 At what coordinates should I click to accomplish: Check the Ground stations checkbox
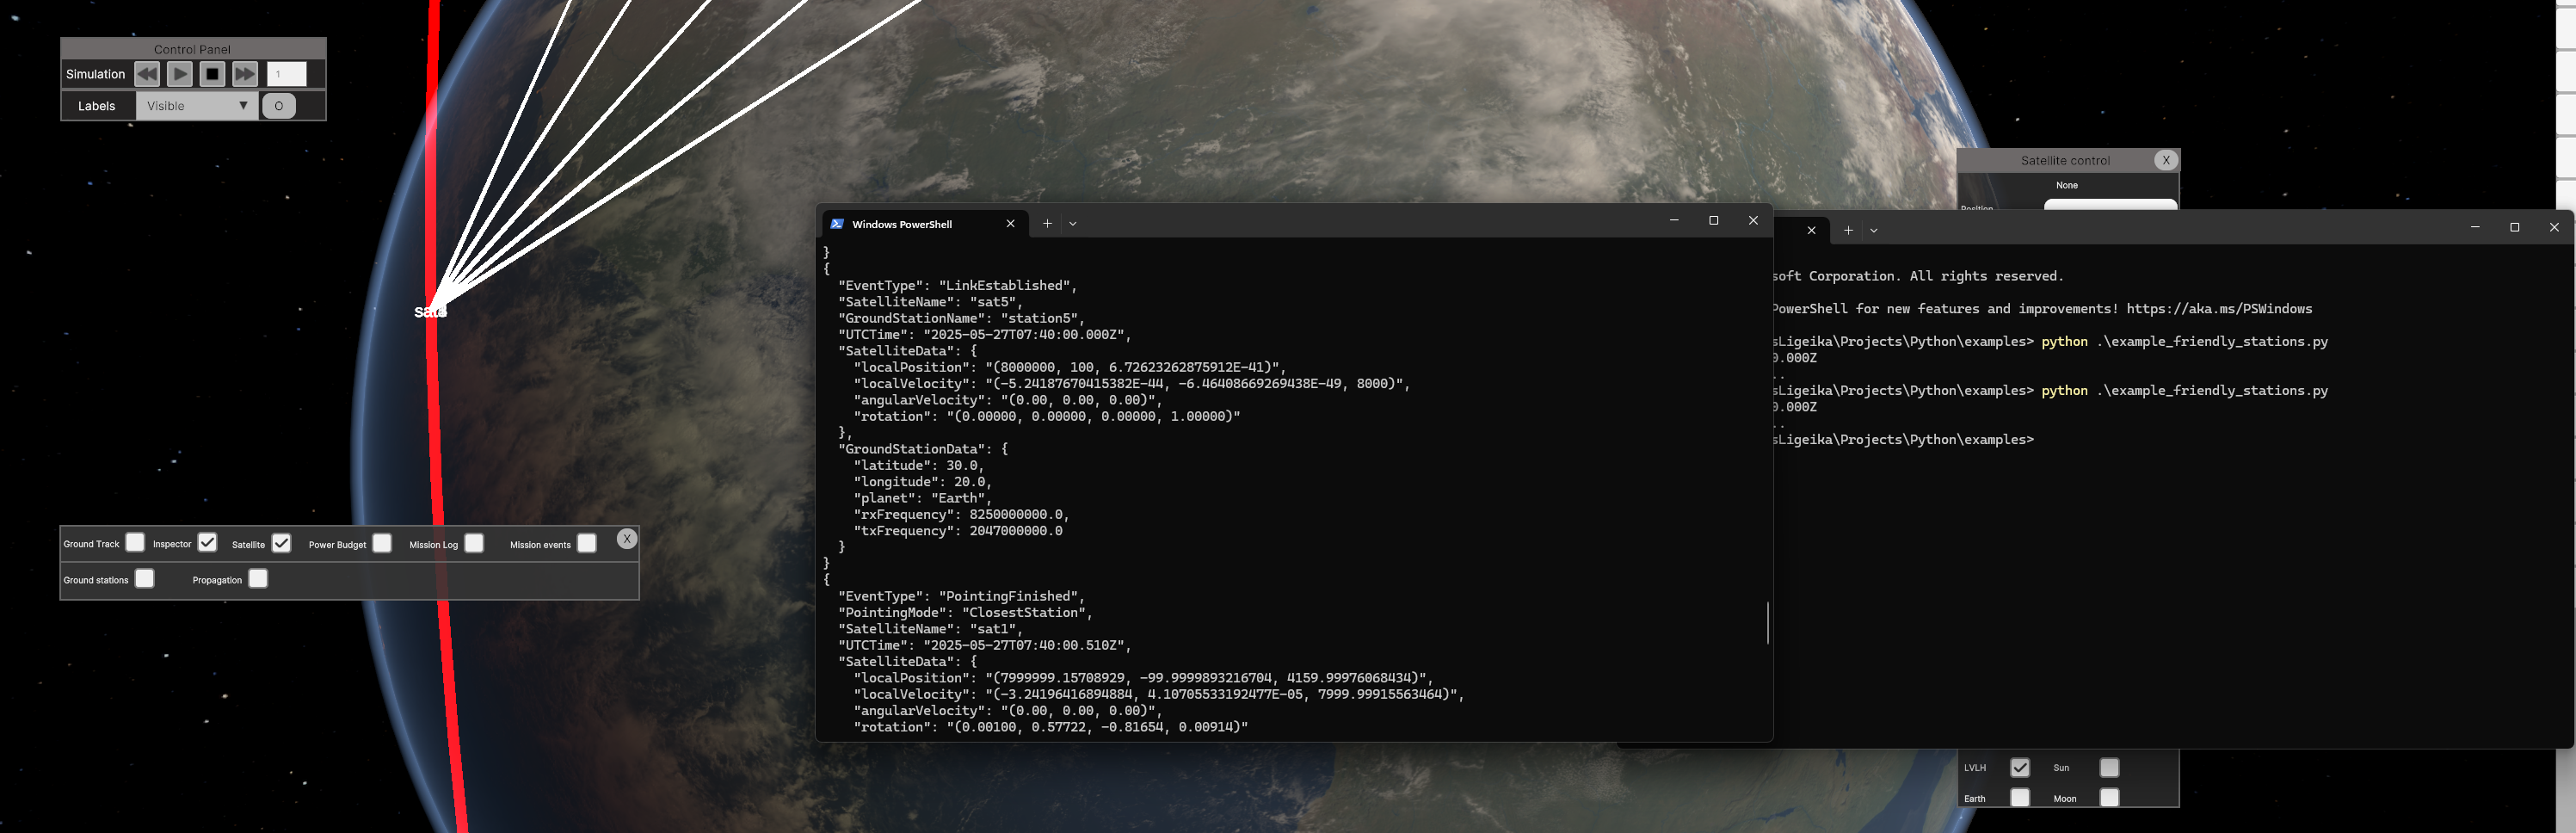(x=145, y=578)
